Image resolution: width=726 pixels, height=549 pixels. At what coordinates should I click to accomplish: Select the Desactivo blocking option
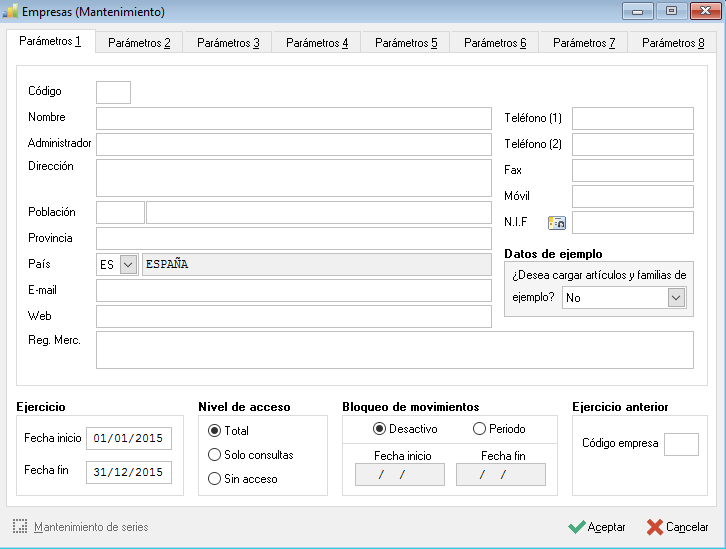coord(379,429)
